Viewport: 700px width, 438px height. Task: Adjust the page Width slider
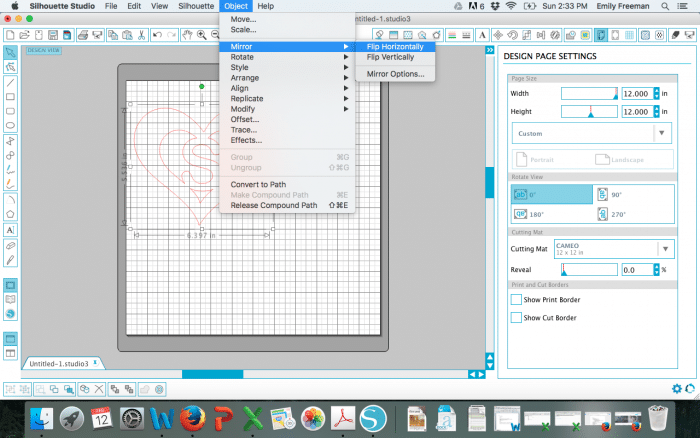tap(589, 93)
